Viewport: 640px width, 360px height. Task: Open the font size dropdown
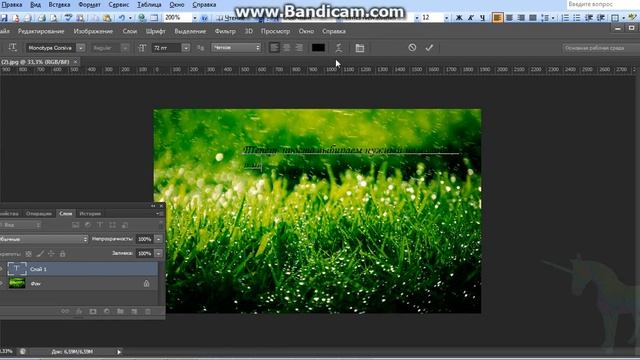186,48
